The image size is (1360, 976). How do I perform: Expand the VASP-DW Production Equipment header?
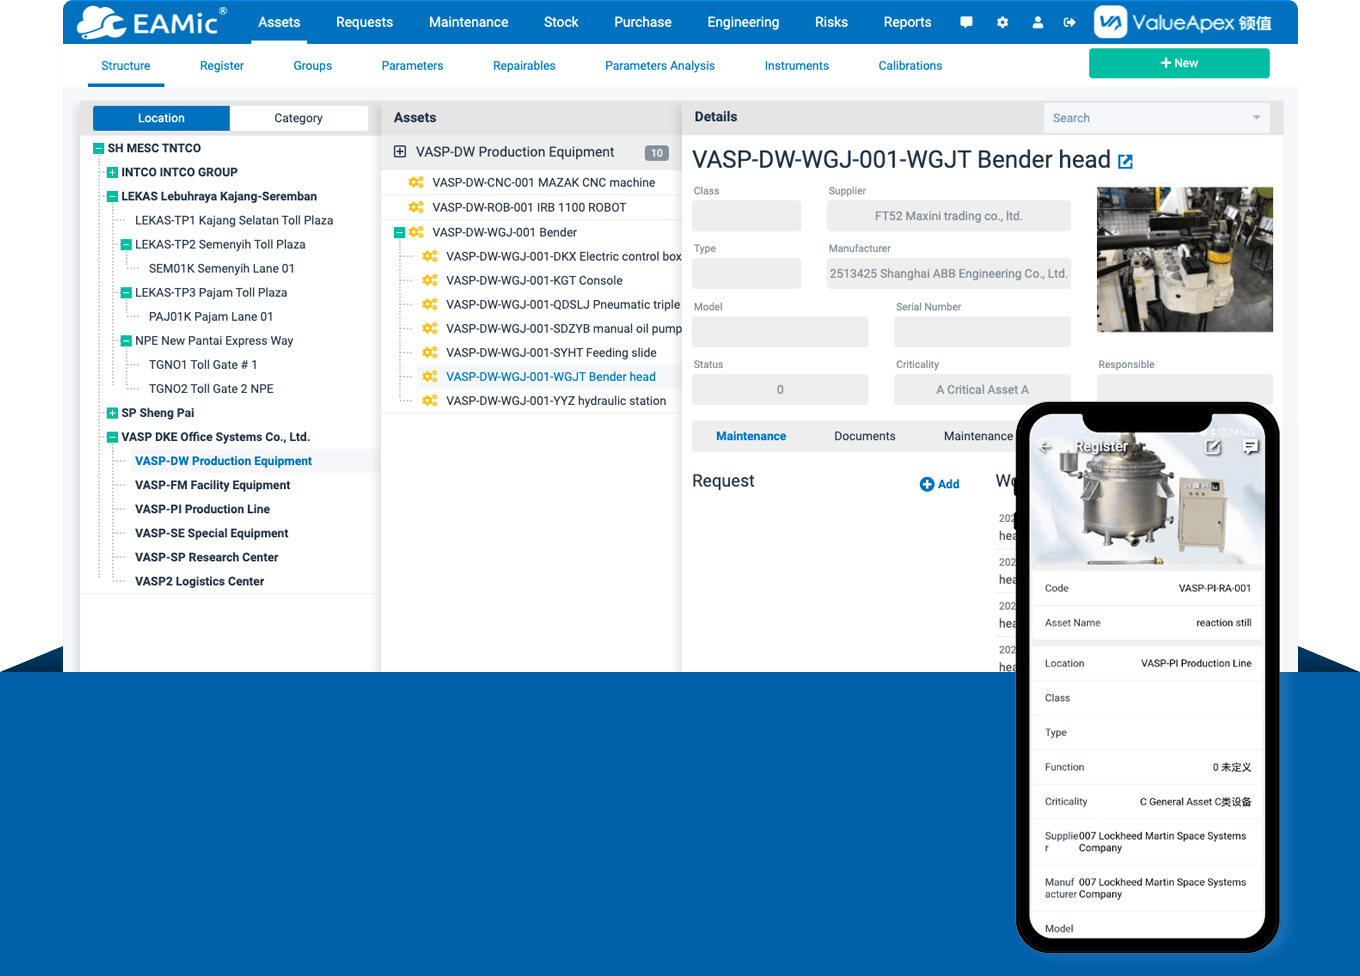coord(399,152)
